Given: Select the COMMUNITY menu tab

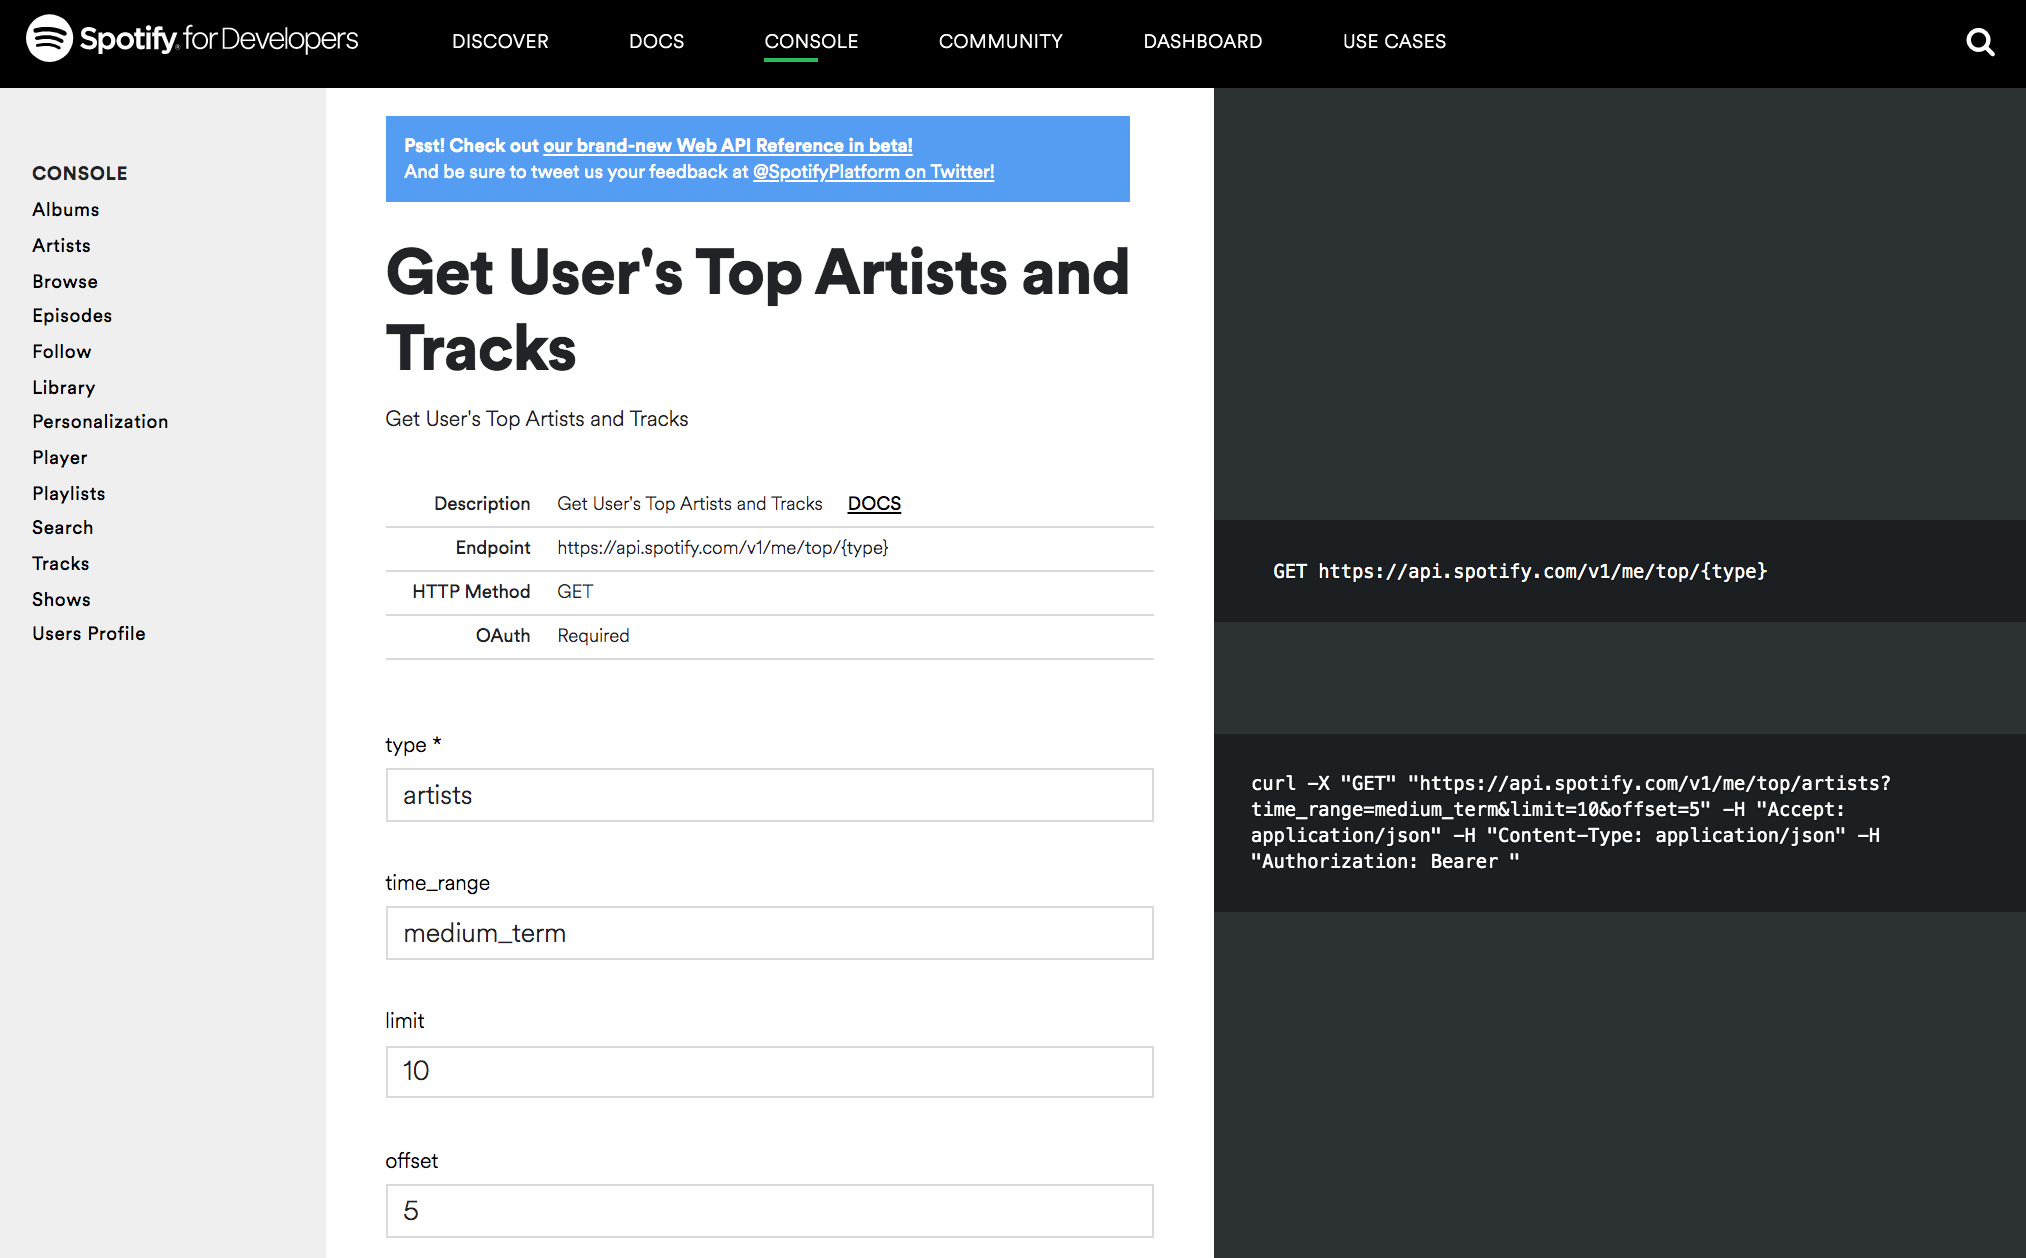Looking at the screenshot, I should [x=999, y=41].
